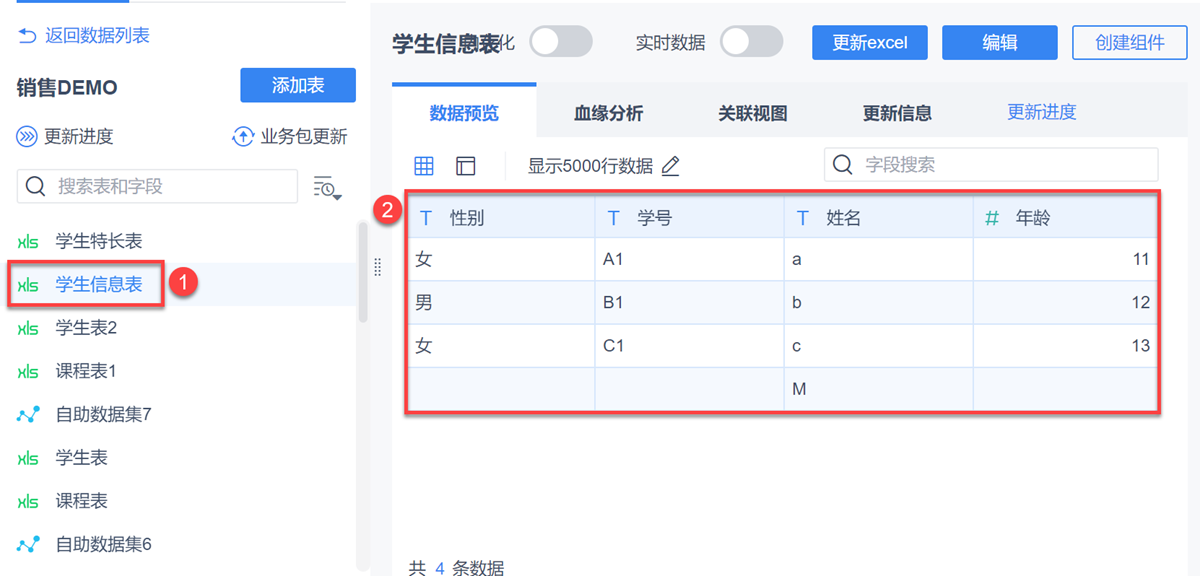
Task: Click the 创建组件 button
Action: coord(1130,43)
